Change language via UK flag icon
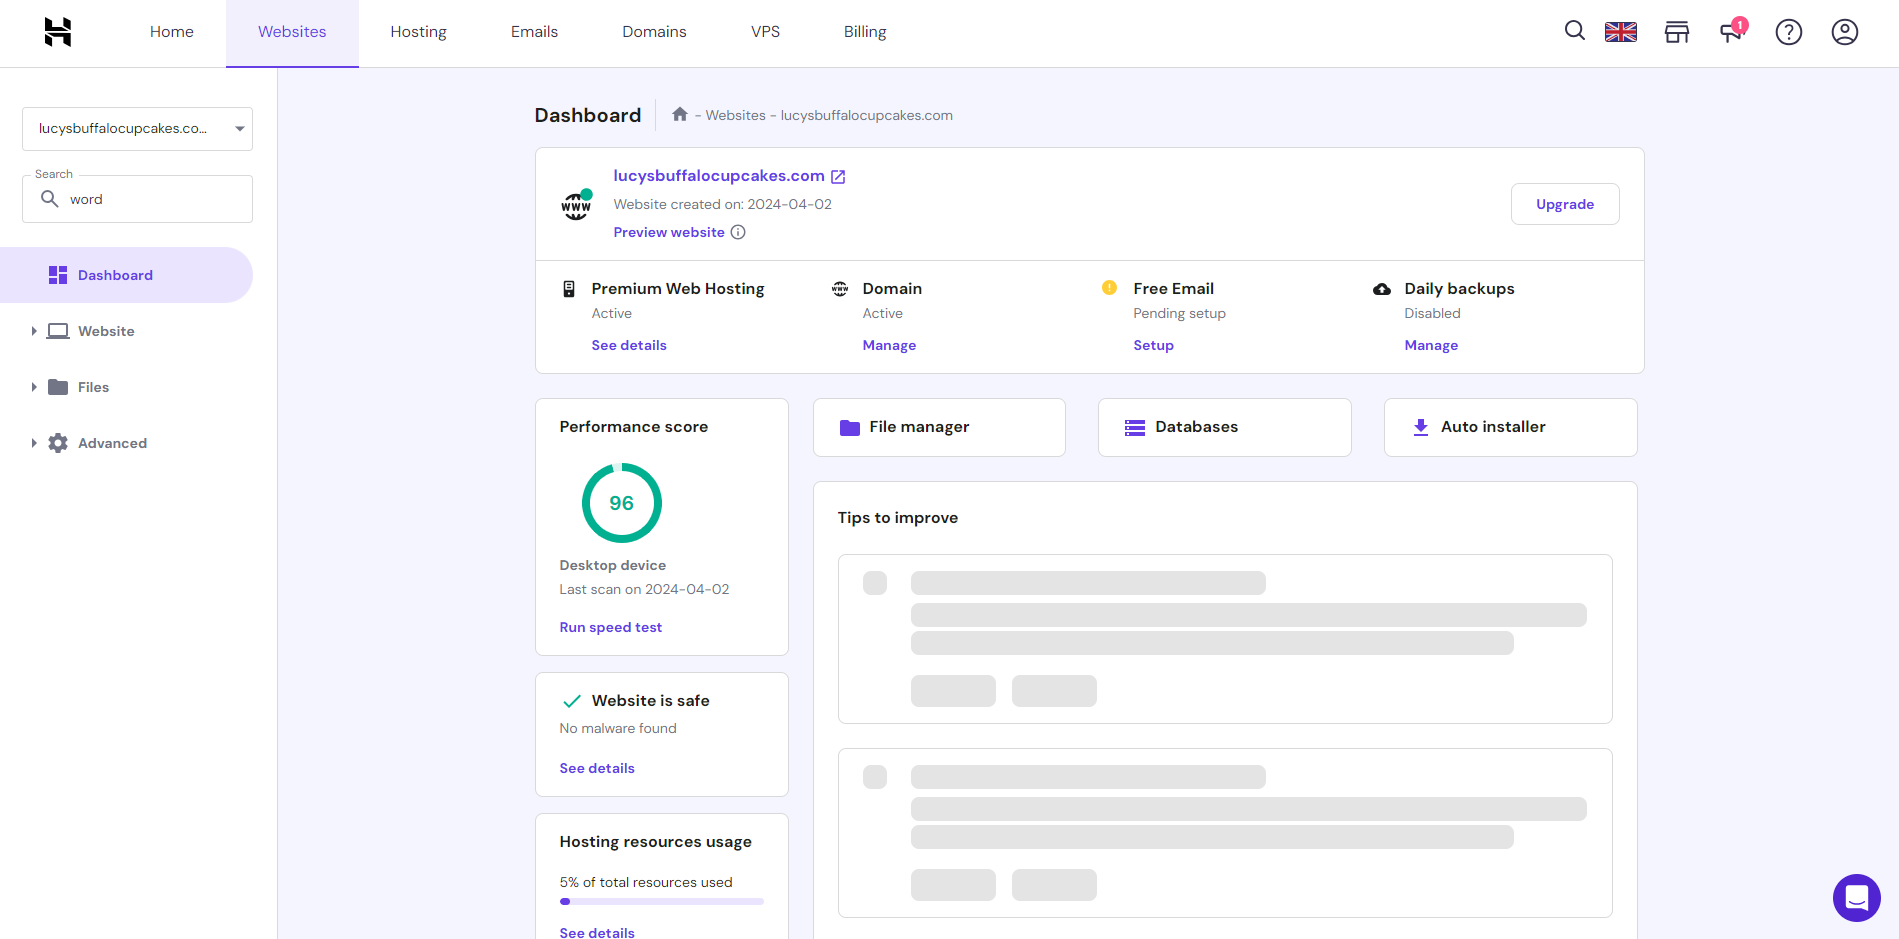Viewport: 1899px width, 939px height. coord(1621,32)
